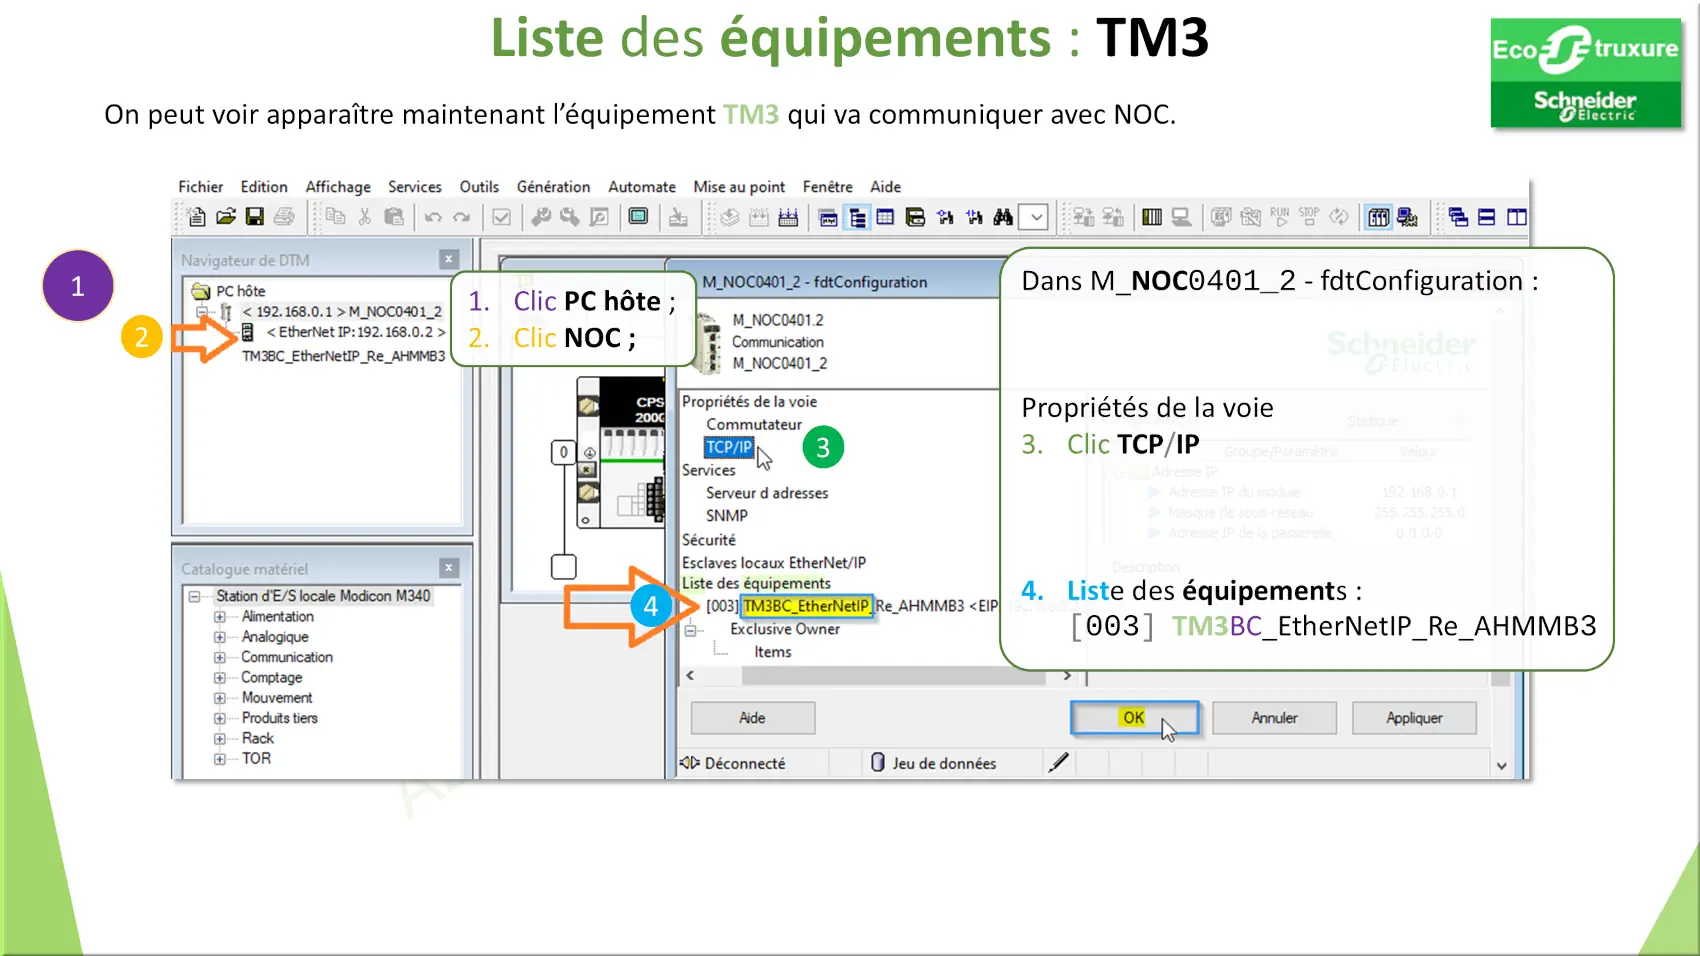Image resolution: width=1700 pixels, height=956 pixels.
Task: Open the Edition menu
Action: (264, 187)
